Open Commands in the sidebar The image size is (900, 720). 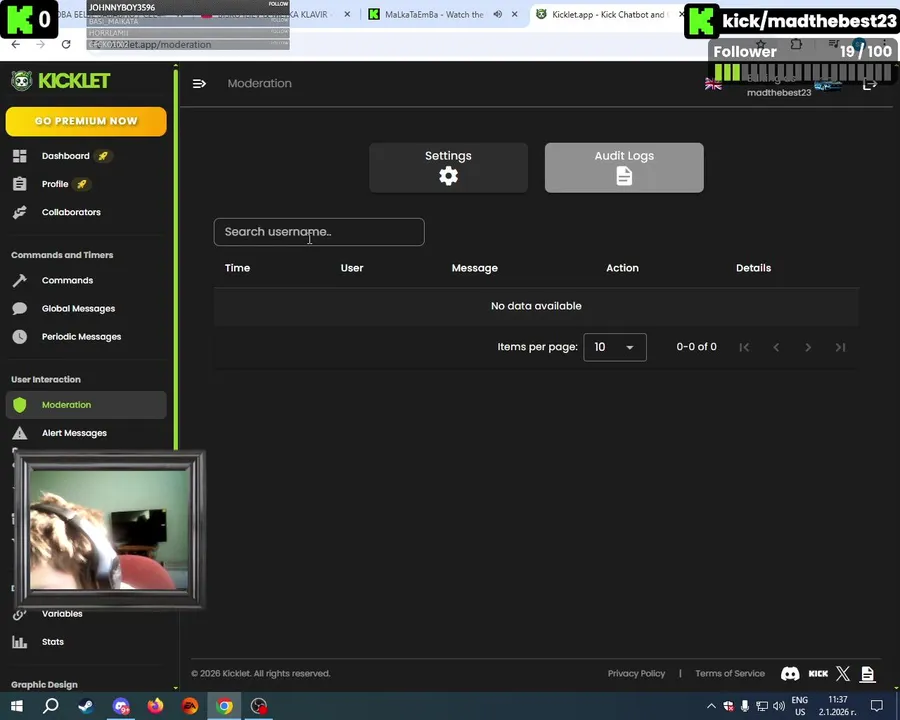[x=86, y=280]
